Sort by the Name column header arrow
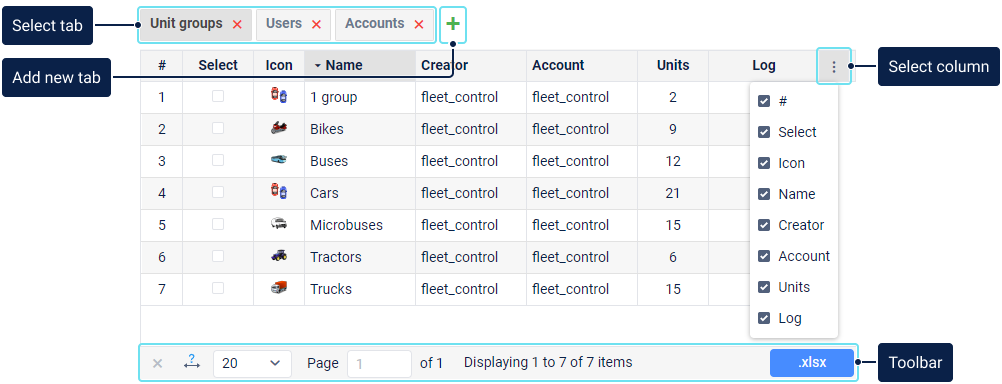1002x384 pixels. tap(318, 66)
